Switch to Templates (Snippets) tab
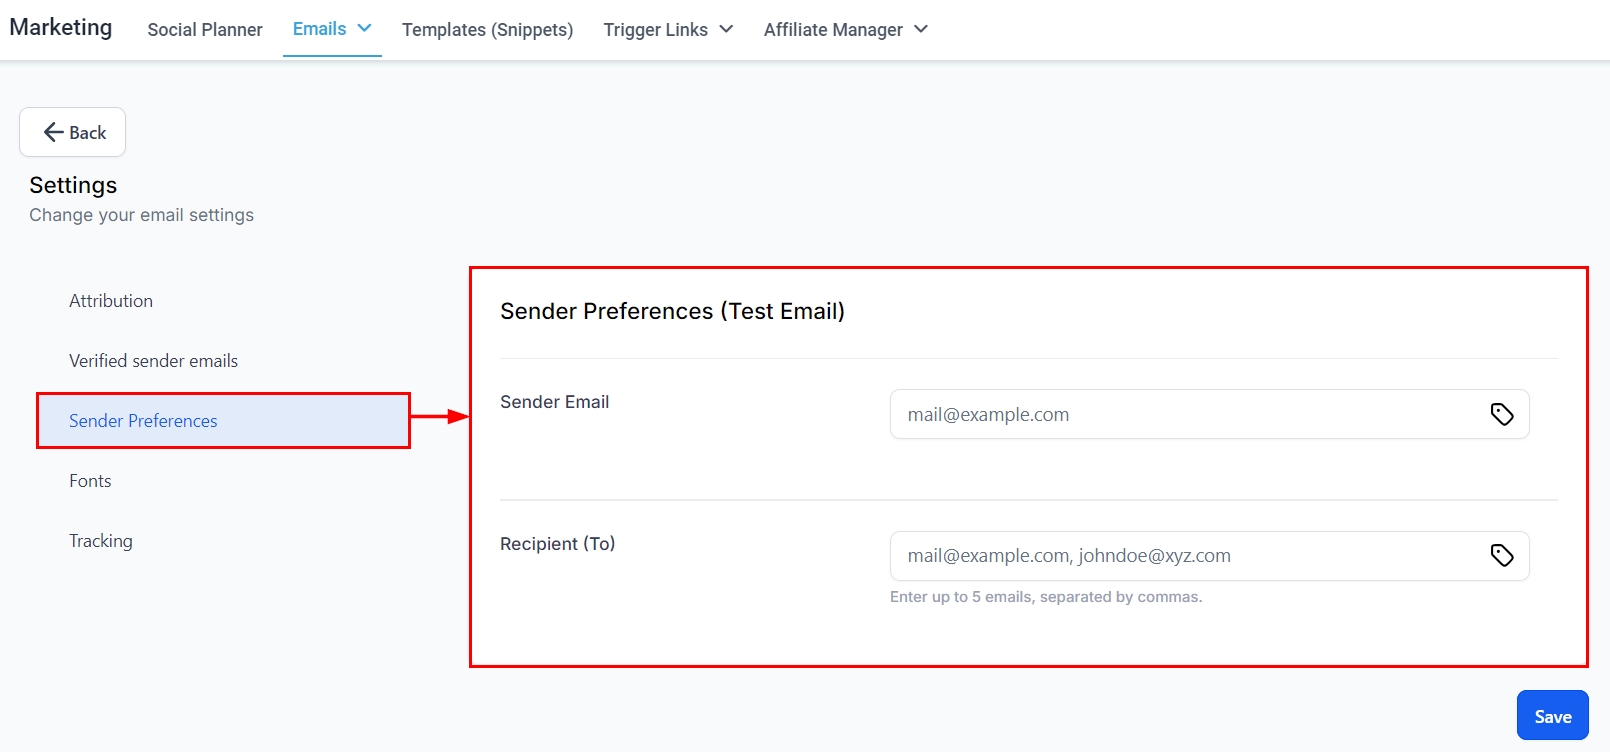 tap(487, 30)
